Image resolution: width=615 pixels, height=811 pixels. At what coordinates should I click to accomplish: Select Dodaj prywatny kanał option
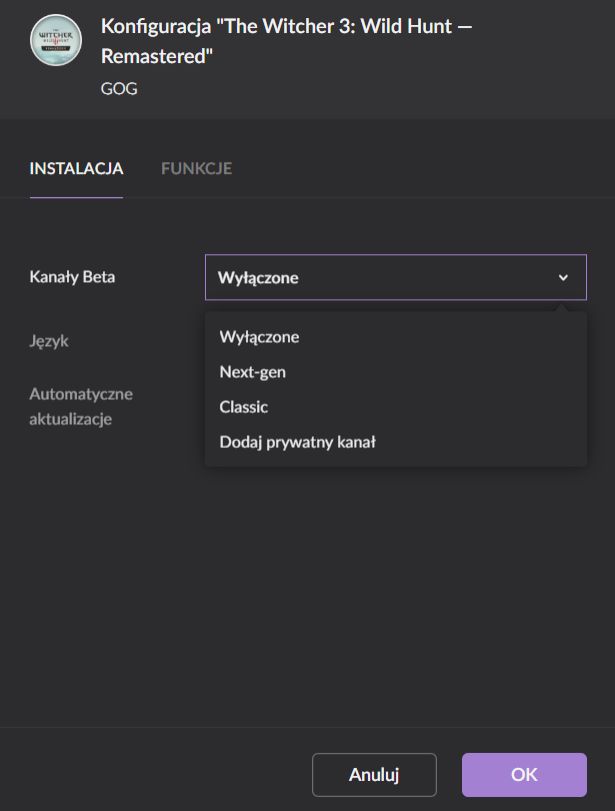click(297, 442)
